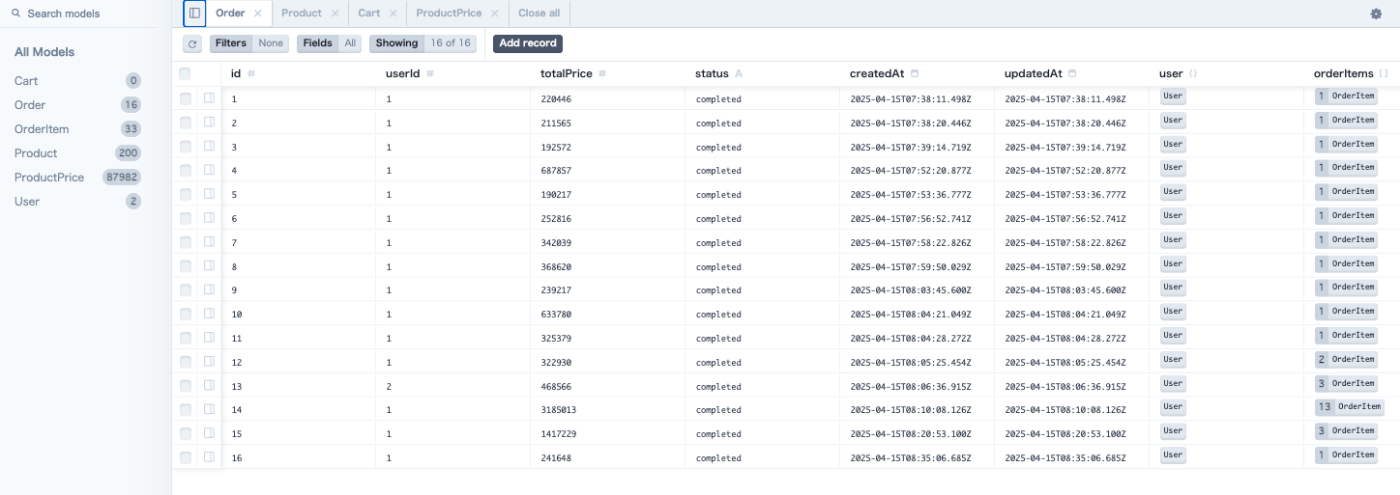
Task: Open the 3 OrderItem link for order 15
Action: point(1347,431)
